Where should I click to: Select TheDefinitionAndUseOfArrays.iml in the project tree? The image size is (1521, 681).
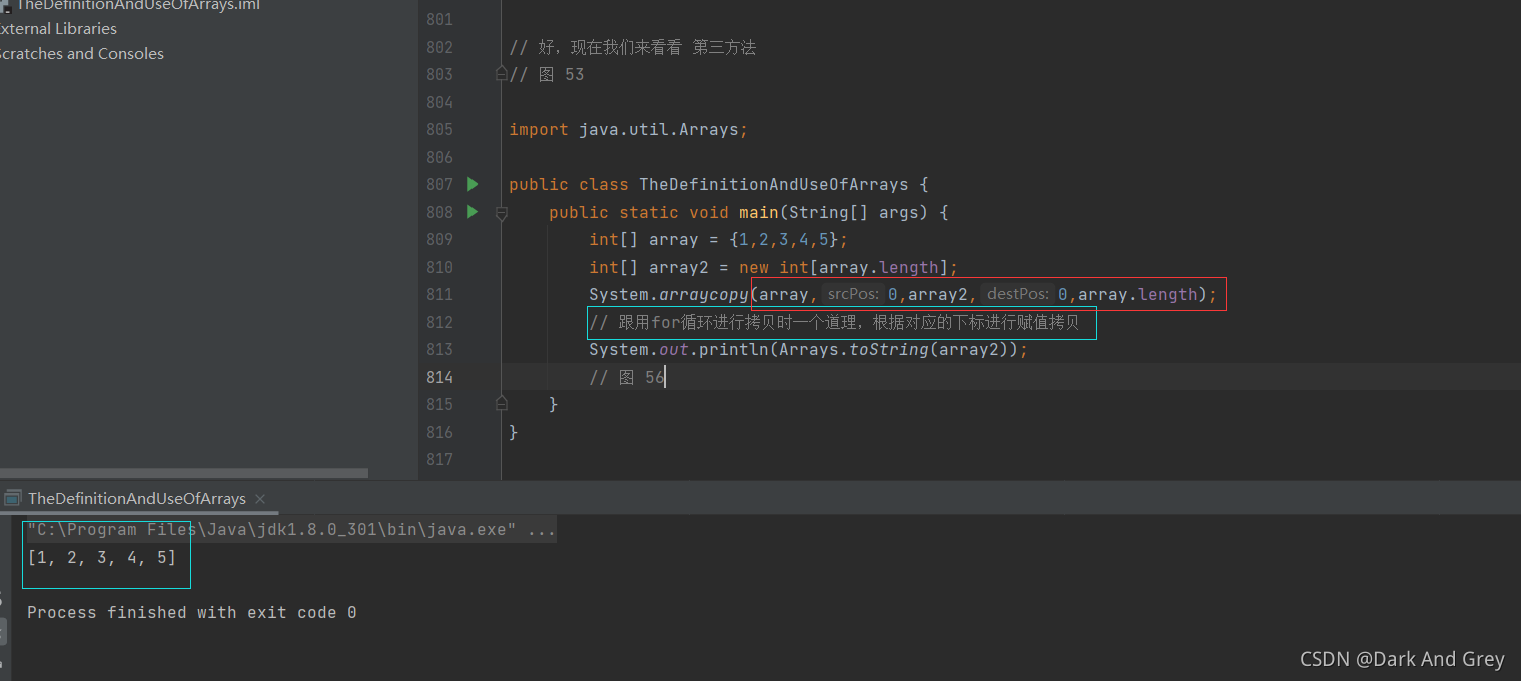[x=137, y=5]
